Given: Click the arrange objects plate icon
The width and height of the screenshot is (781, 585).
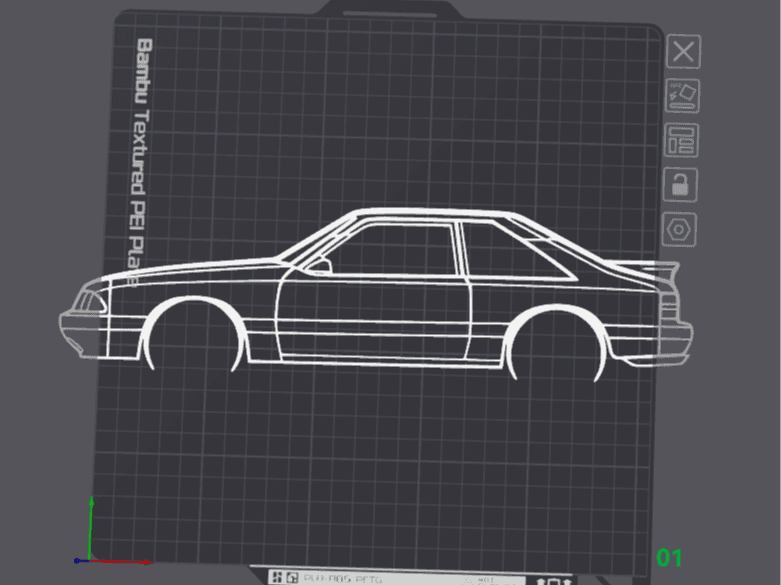Looking at the screenshot, I should (x=681, y=140).
